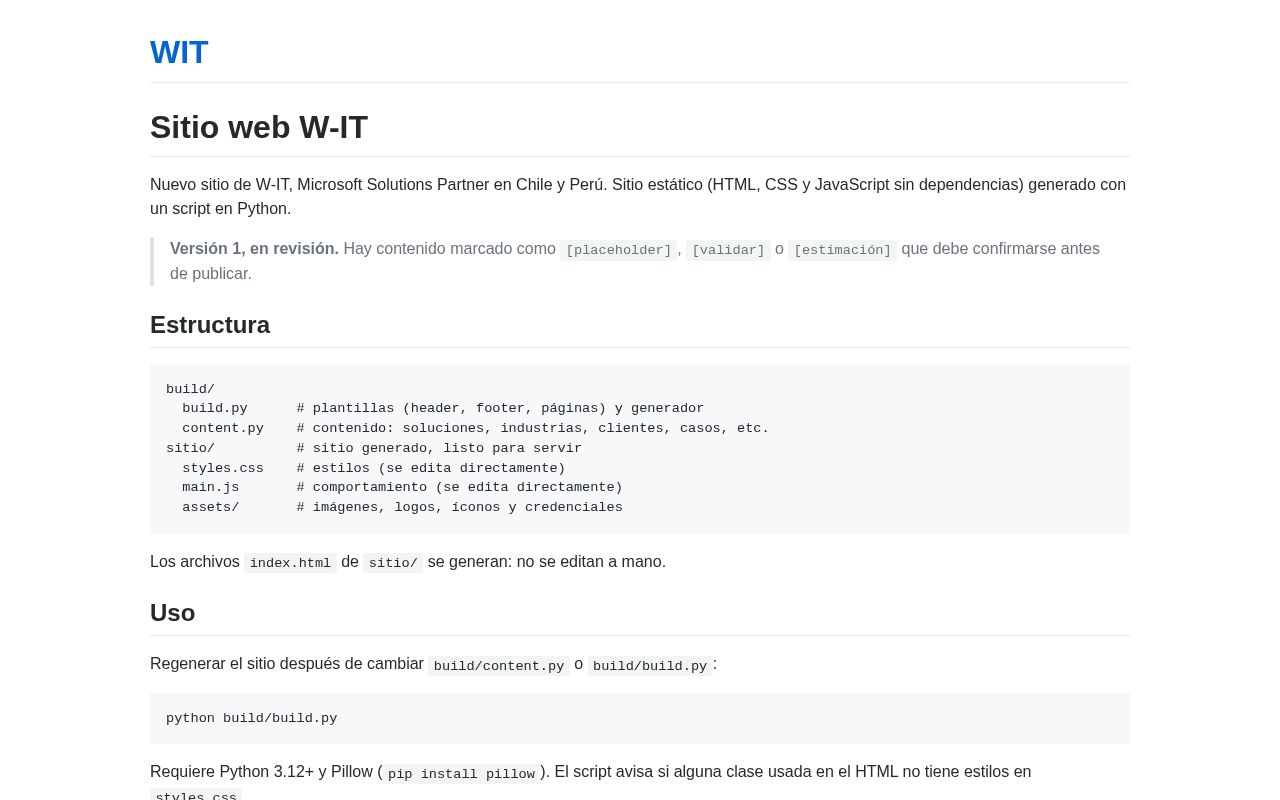Image resolution: width=1280 pixels, height=800 pixels.
Task: Click the 'build/' line in code block
Action: click(x=190, y=389)
